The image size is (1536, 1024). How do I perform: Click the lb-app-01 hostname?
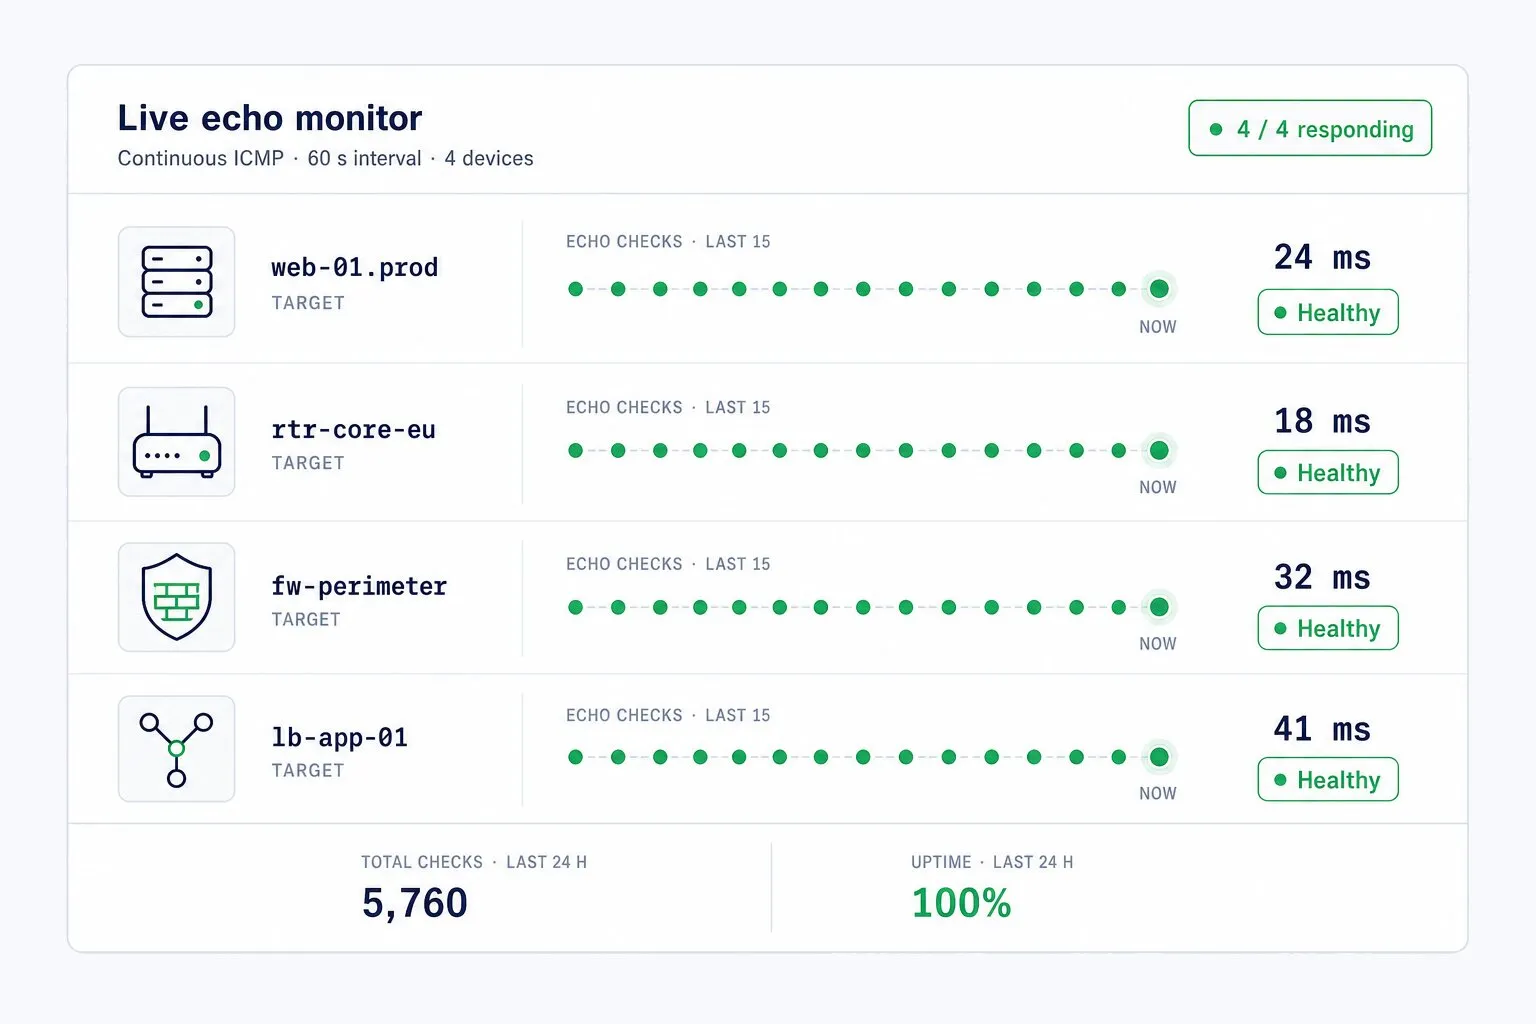pyautogui.click(x=339, y=738)
